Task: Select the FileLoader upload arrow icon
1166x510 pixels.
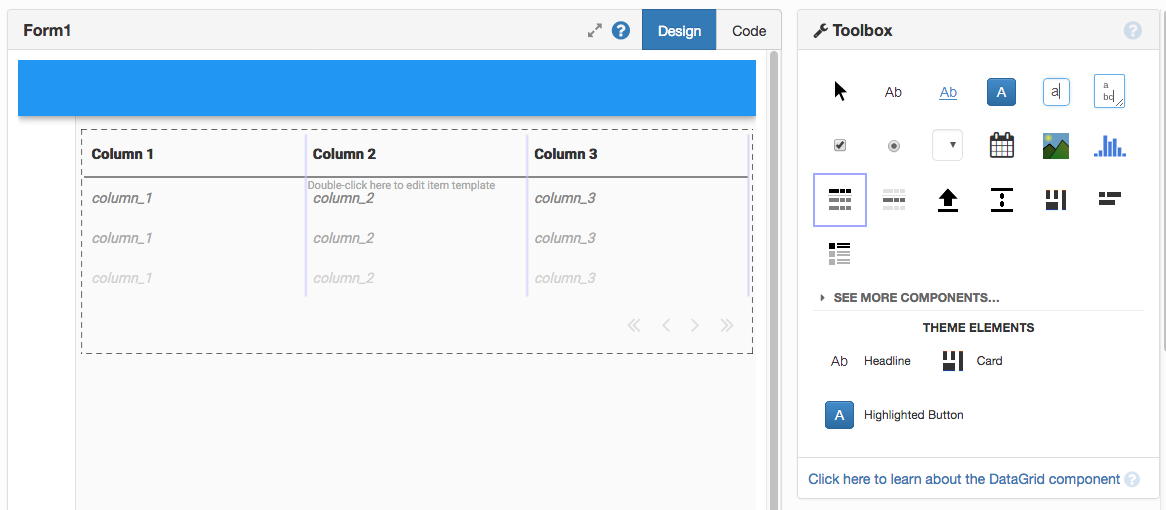Action: click(948, 200)
